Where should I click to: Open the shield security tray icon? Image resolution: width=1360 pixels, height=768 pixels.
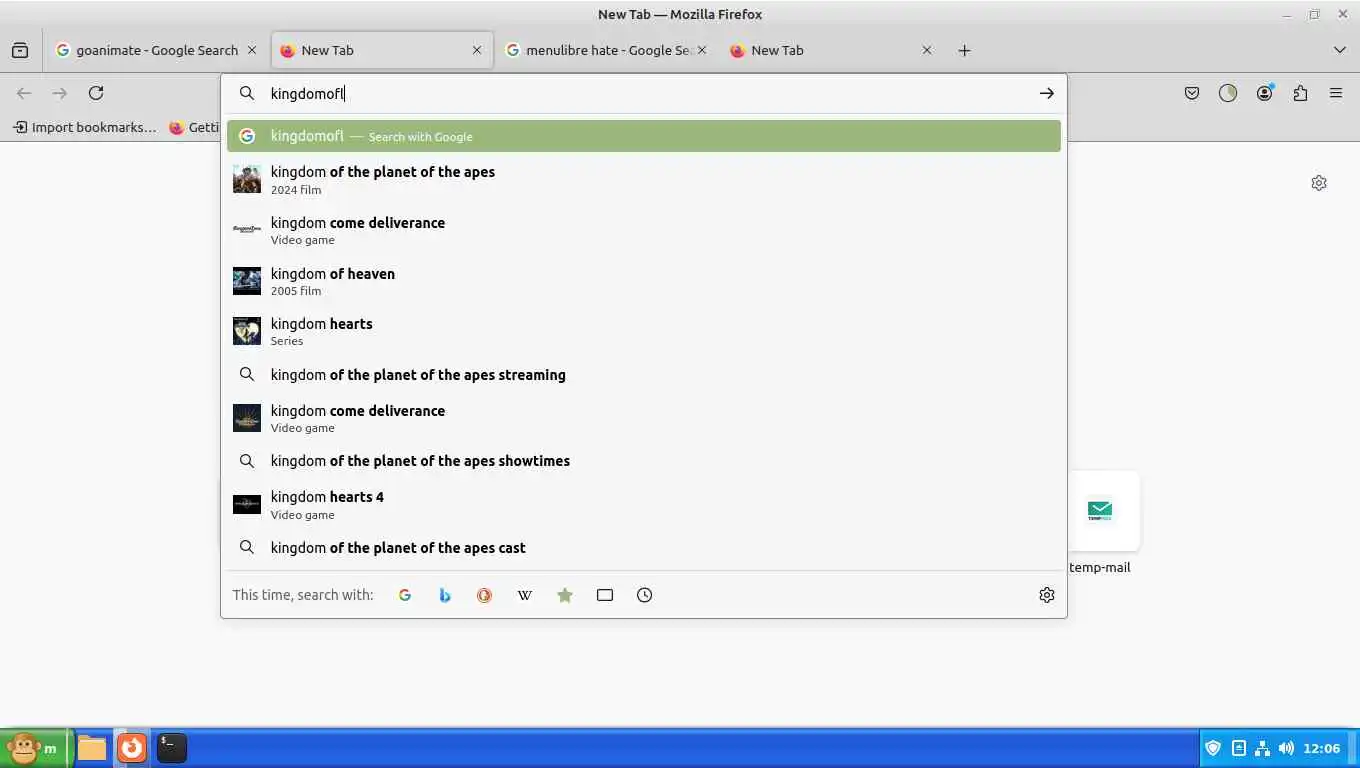(x=1213, y=748)
